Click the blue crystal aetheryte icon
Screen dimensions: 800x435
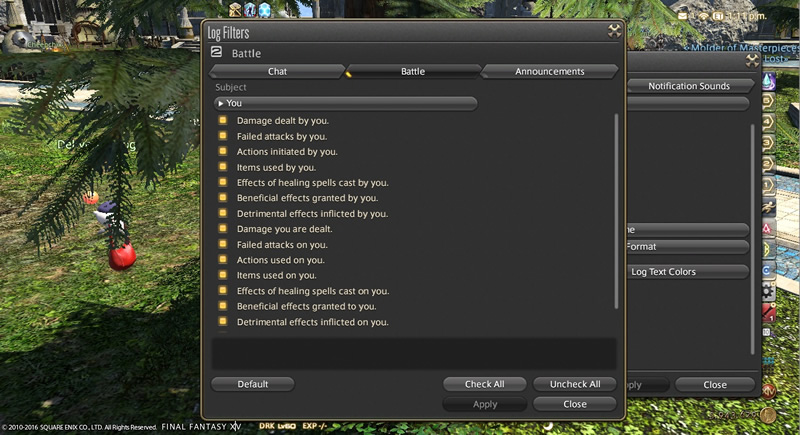[x=768, y=81]
